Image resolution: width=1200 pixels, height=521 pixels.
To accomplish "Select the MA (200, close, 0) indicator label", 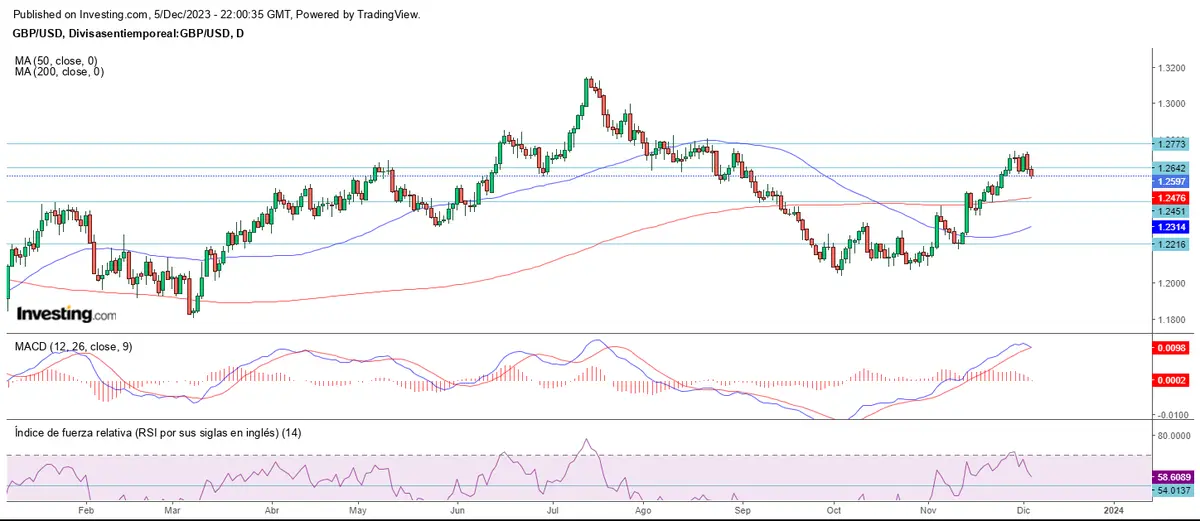I will 61,72.
